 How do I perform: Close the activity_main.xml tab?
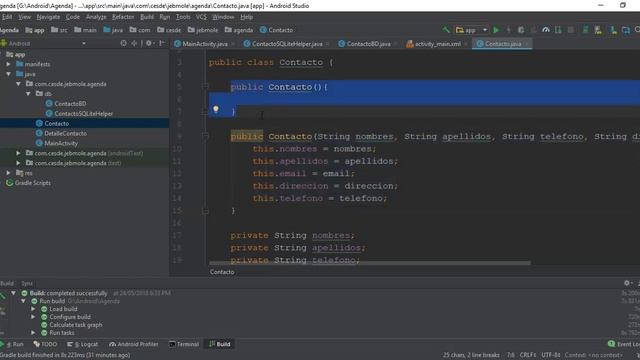point(466,44)
